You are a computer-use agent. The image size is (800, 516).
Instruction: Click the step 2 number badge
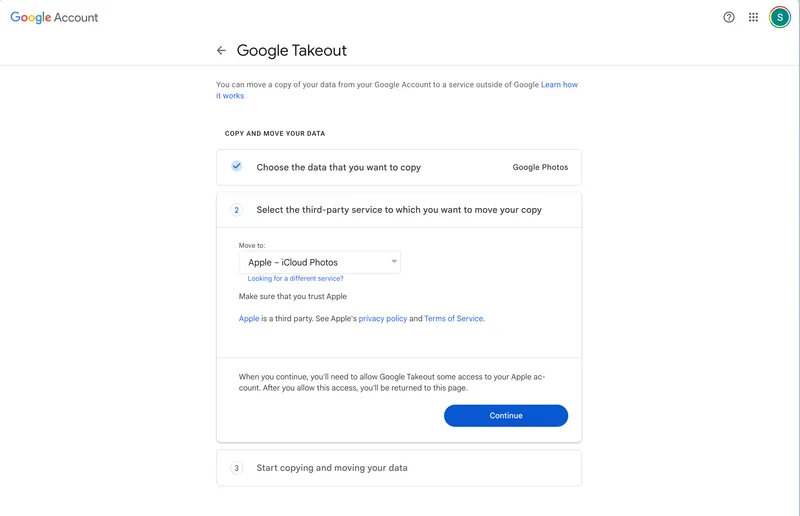click(x=236, y=210)
